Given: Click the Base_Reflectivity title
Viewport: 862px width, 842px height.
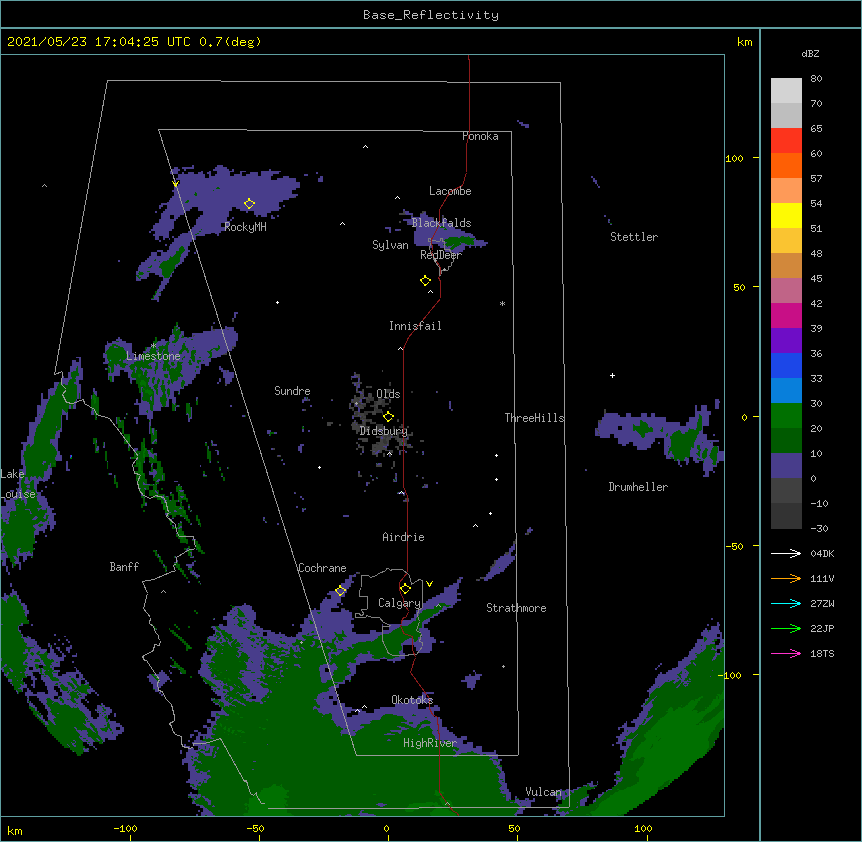Looking at the screenshot, I should (431, 15).
